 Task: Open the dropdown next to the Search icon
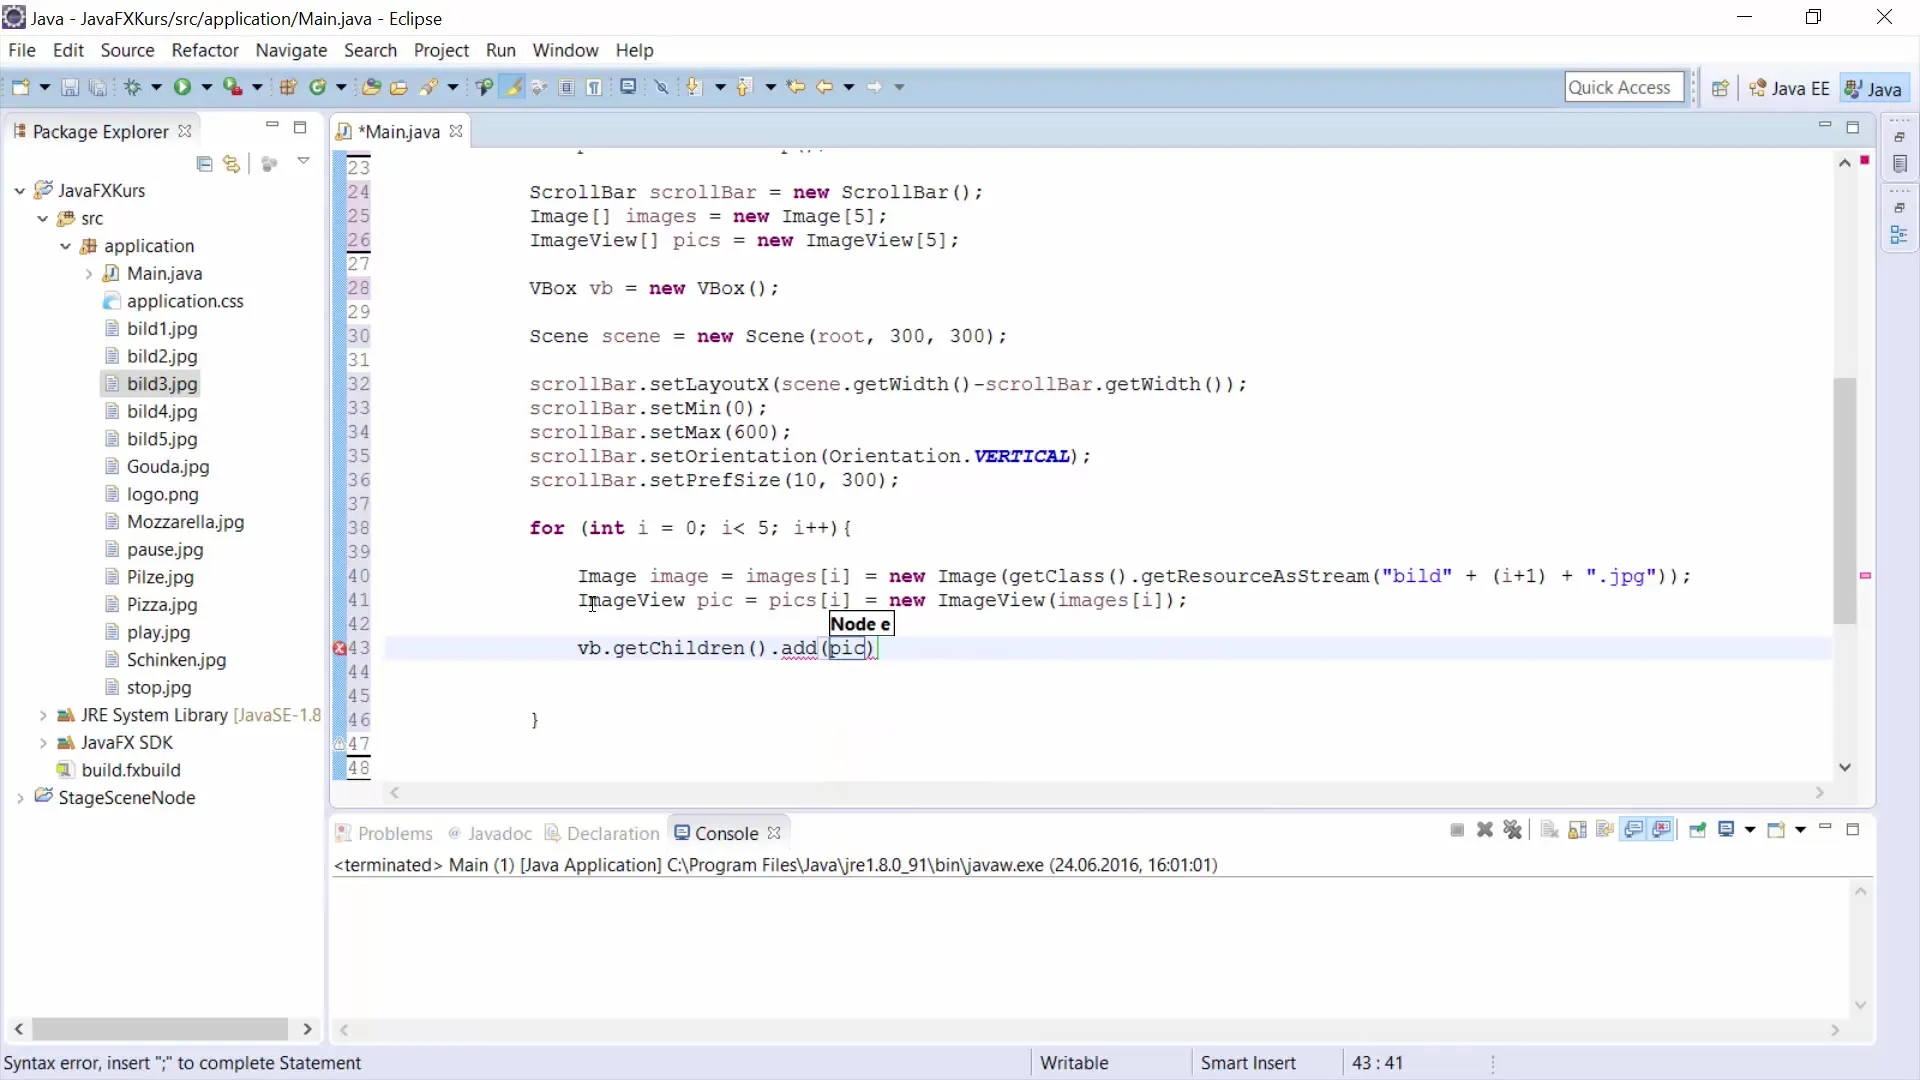453,88
